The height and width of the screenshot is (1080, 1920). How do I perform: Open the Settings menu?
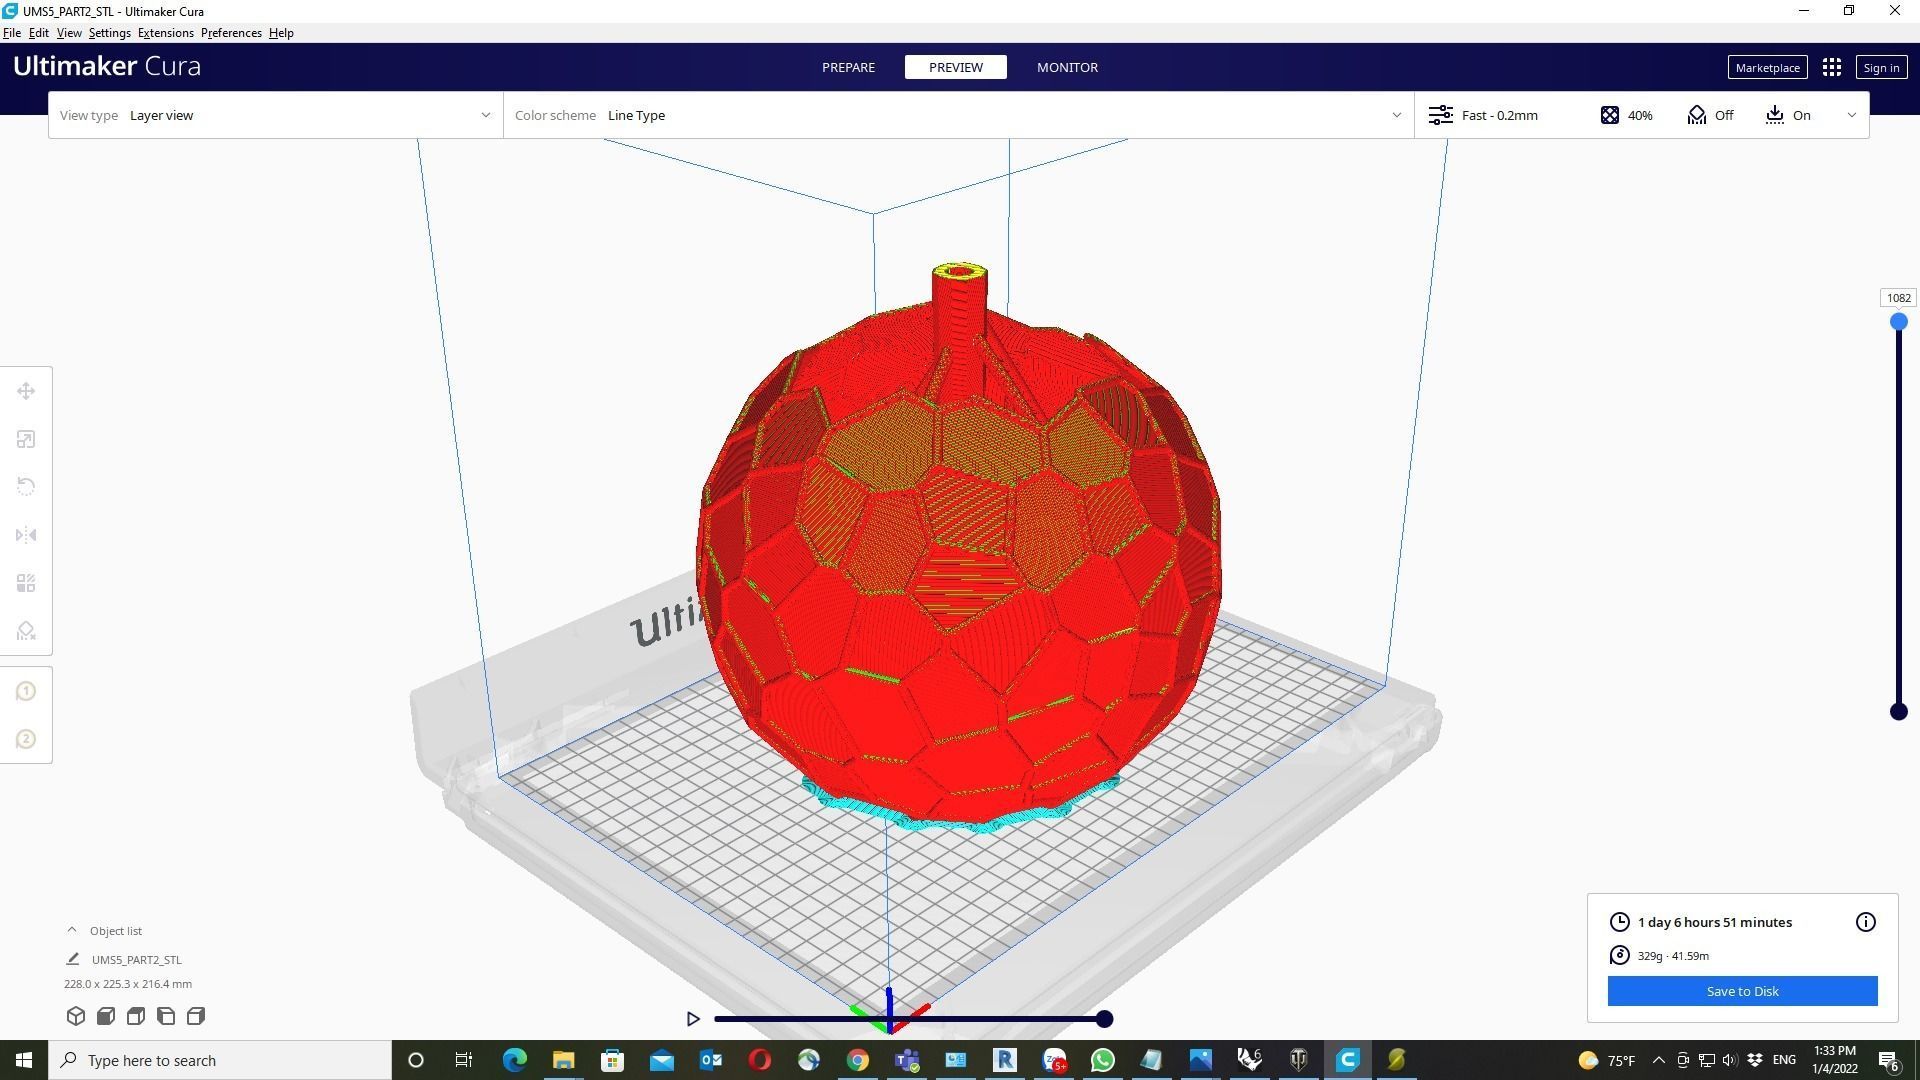109,33
